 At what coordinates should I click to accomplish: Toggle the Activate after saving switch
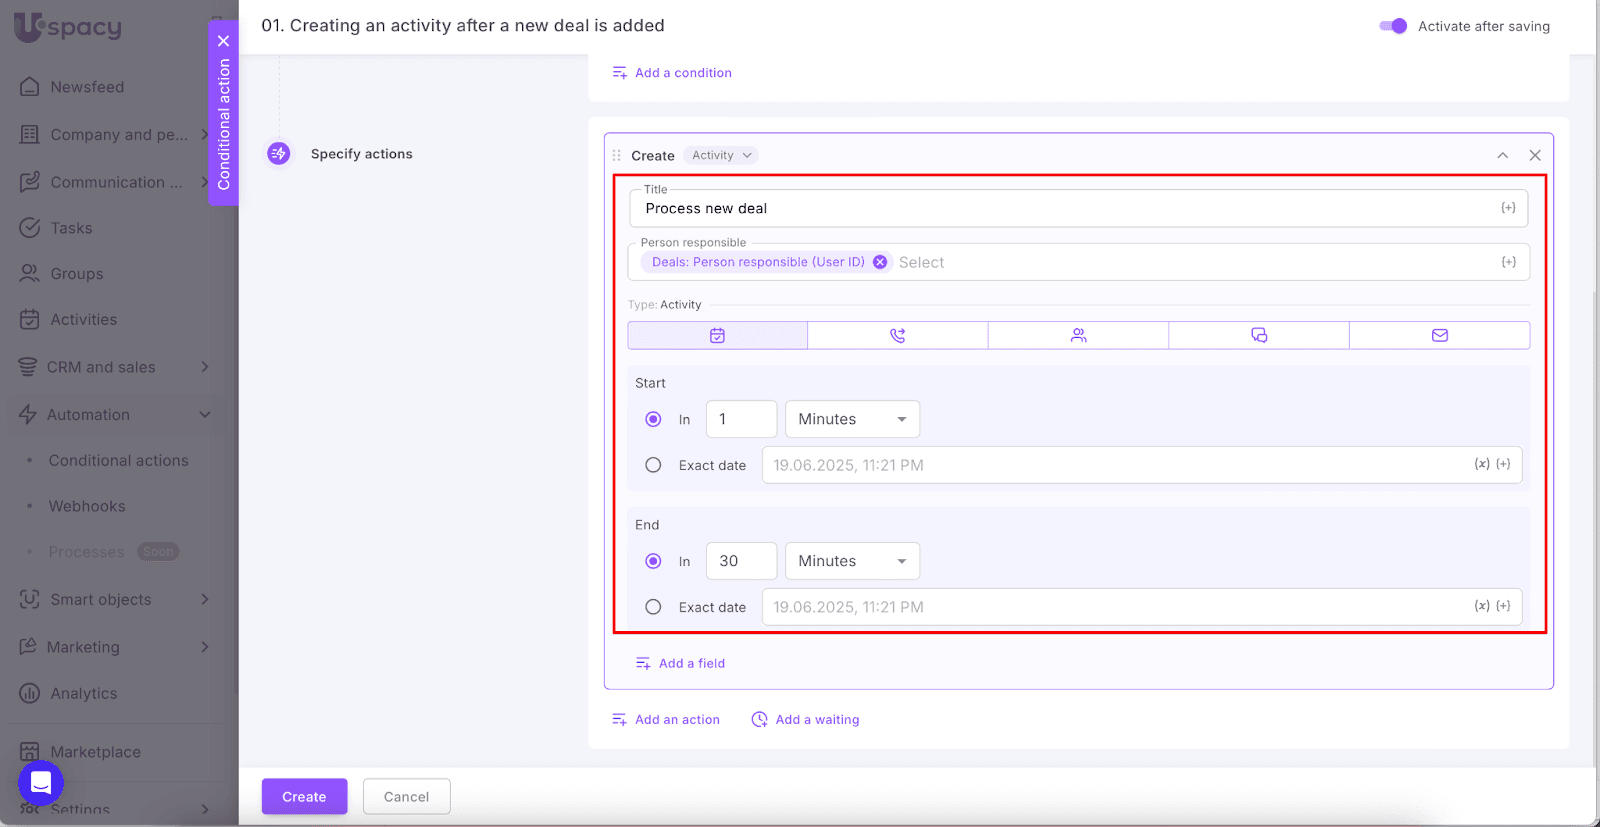coord(1393,26)
